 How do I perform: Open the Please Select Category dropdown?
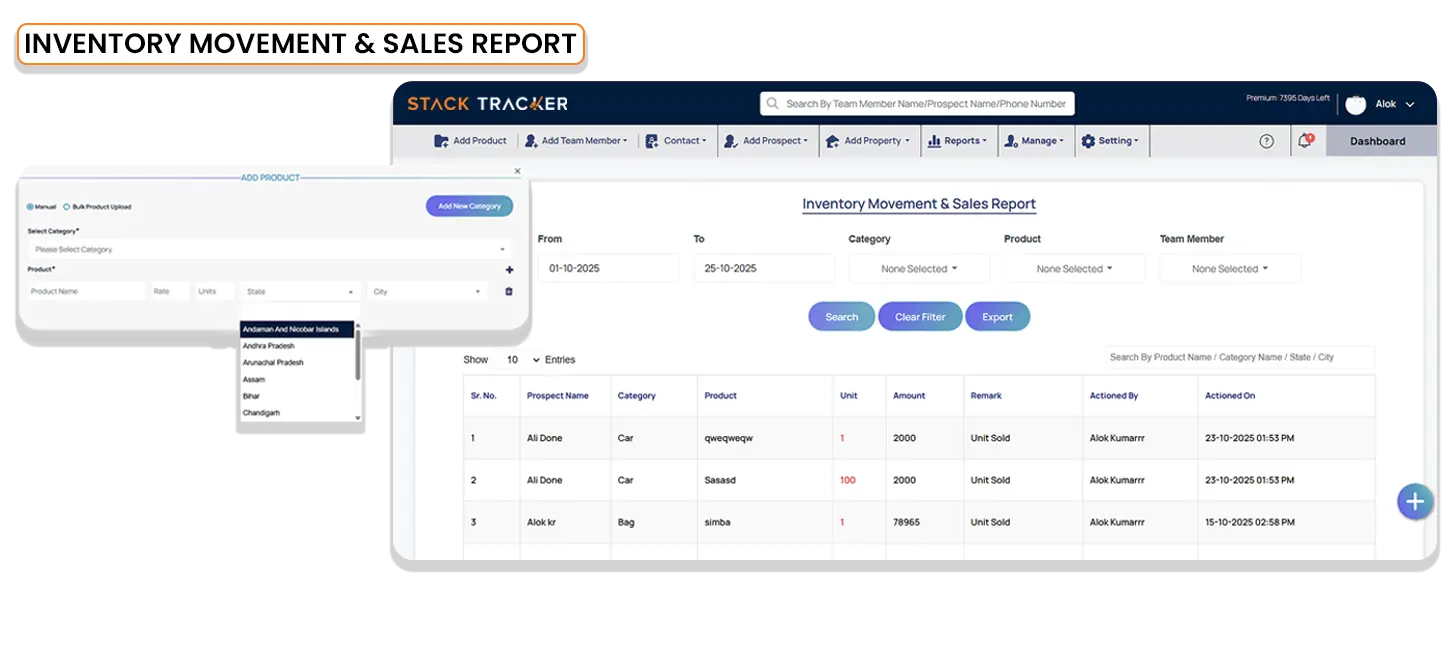tap(268, 249)
